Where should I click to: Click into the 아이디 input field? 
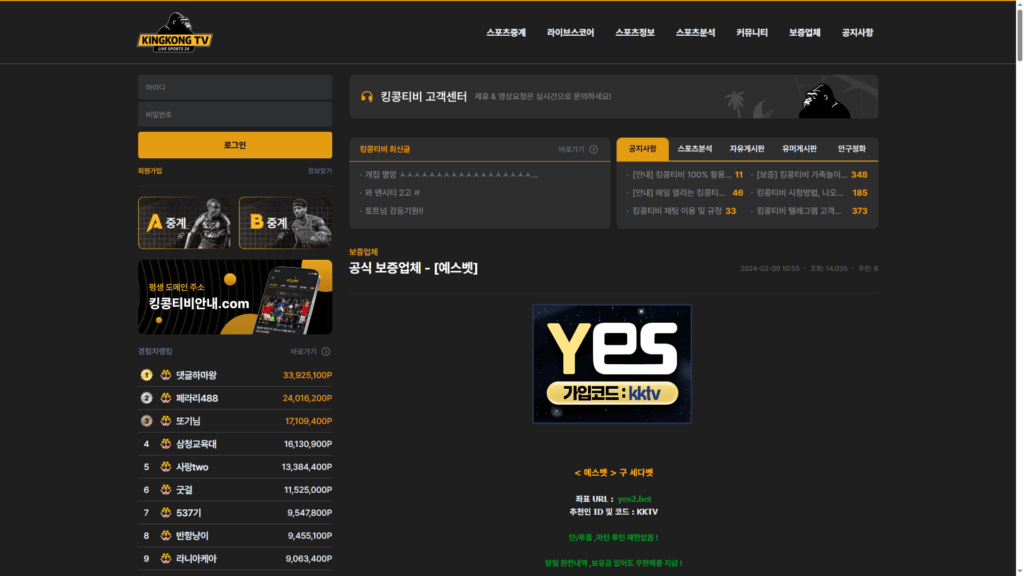235,88
